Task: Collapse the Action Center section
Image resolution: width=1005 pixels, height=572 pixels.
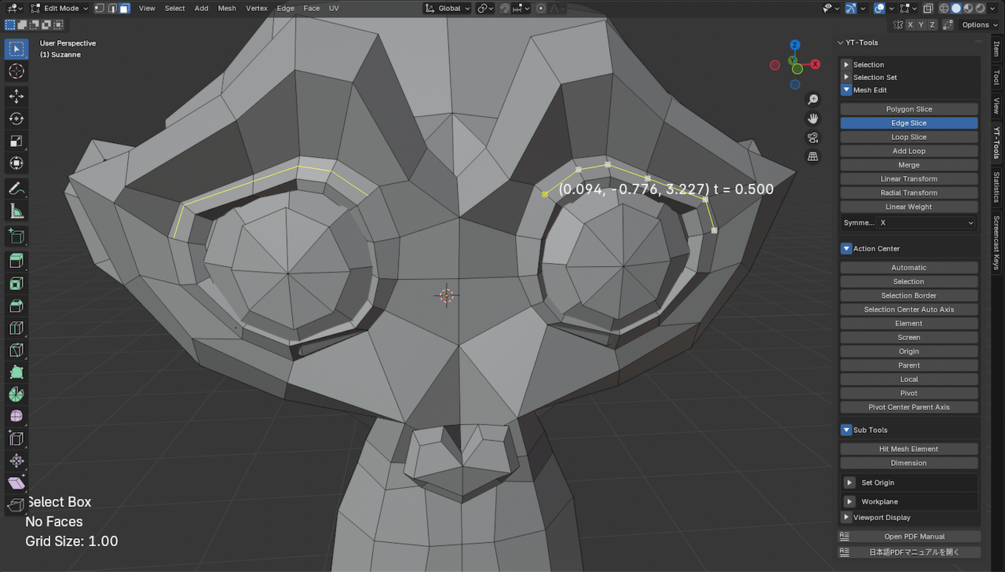Action: (846, 248)
